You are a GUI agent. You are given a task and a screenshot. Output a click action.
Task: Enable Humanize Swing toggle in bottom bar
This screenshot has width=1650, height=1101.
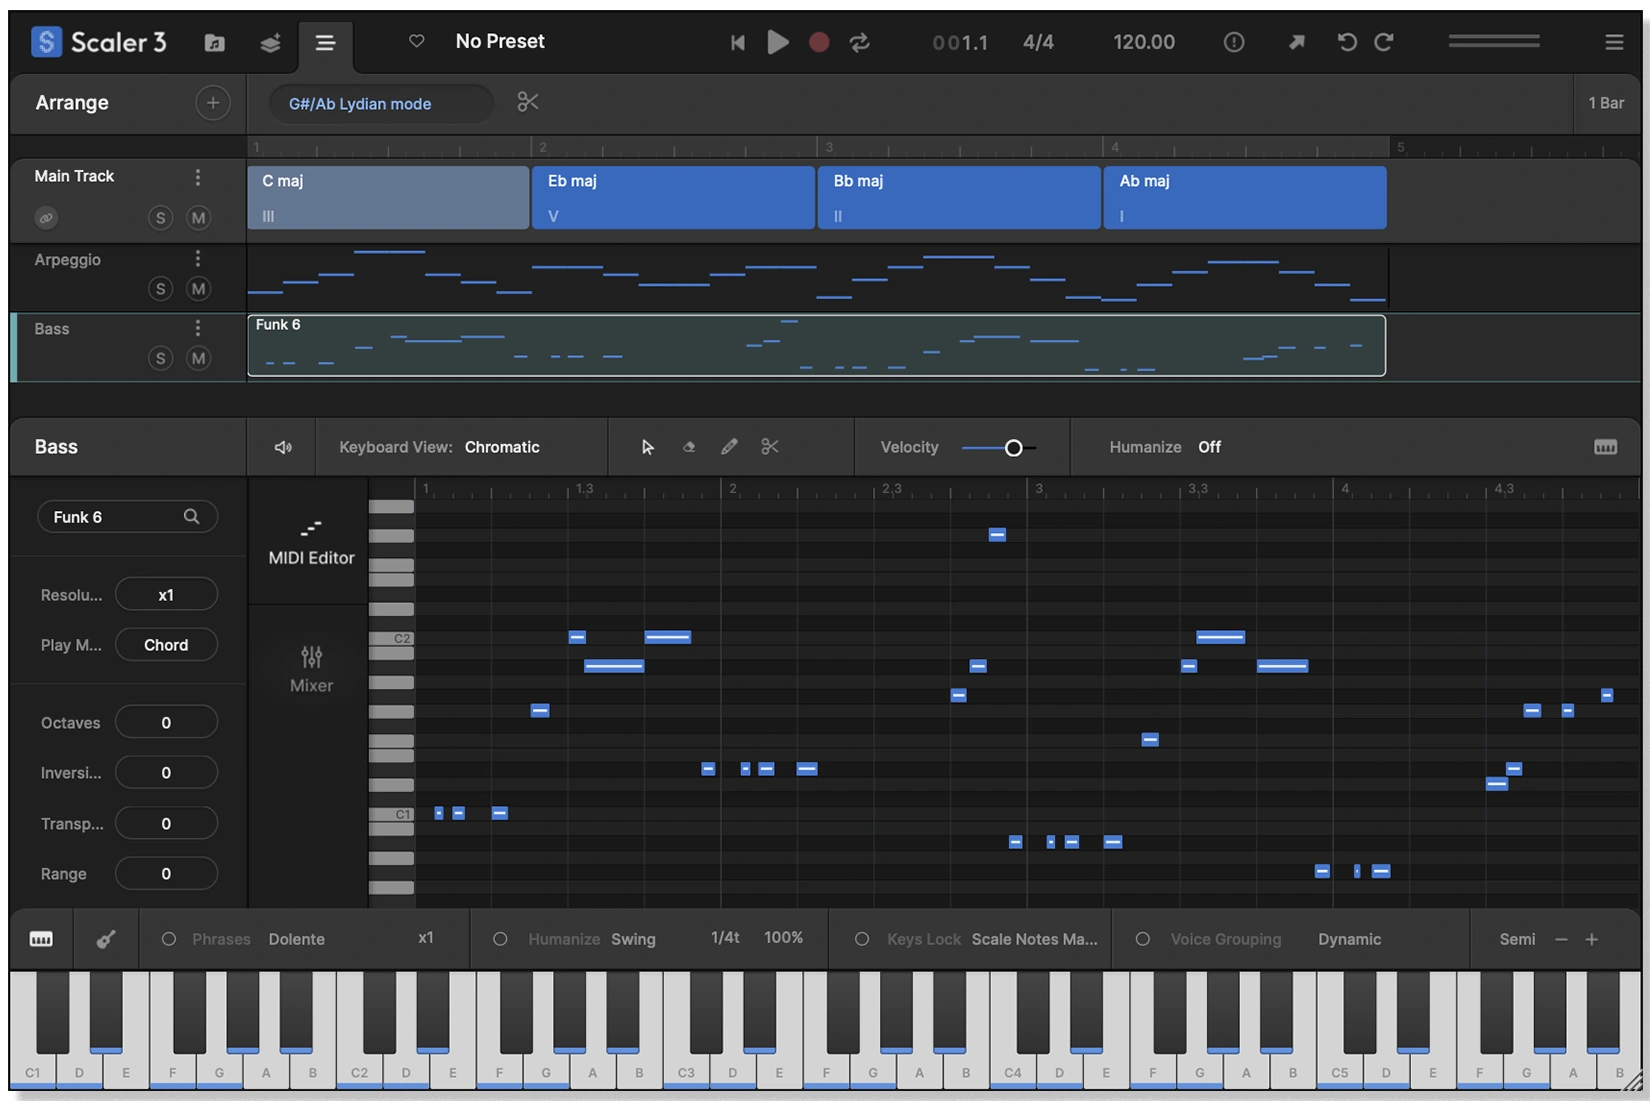500,939
